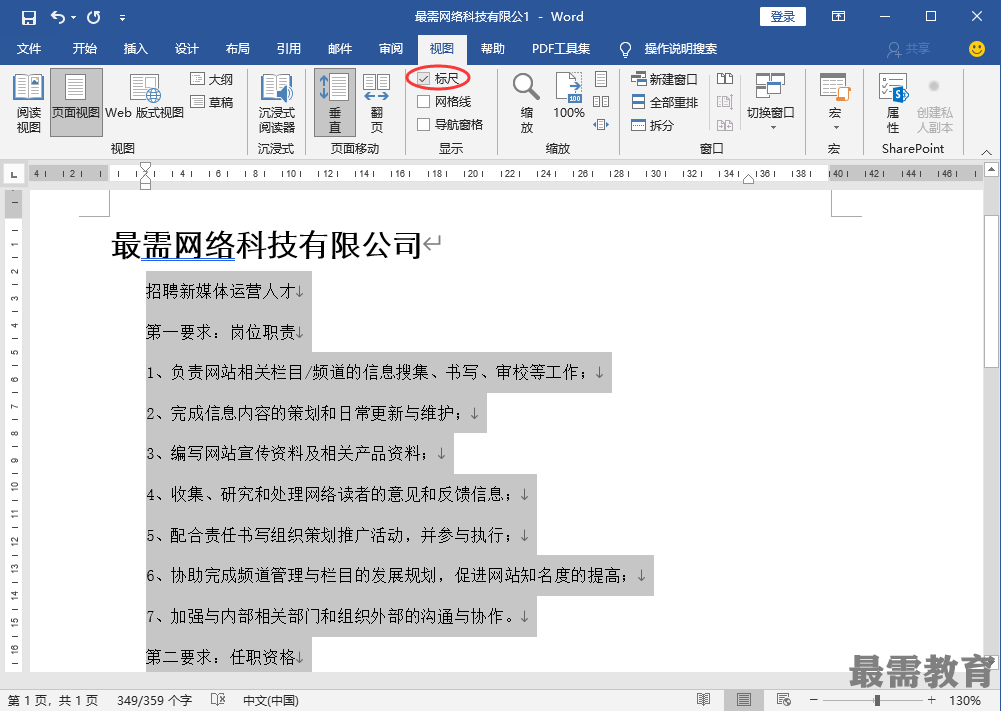Viewport: 1001px width, 711px height.
Task: Click the zoom slider handle
Action: point(877,700)
